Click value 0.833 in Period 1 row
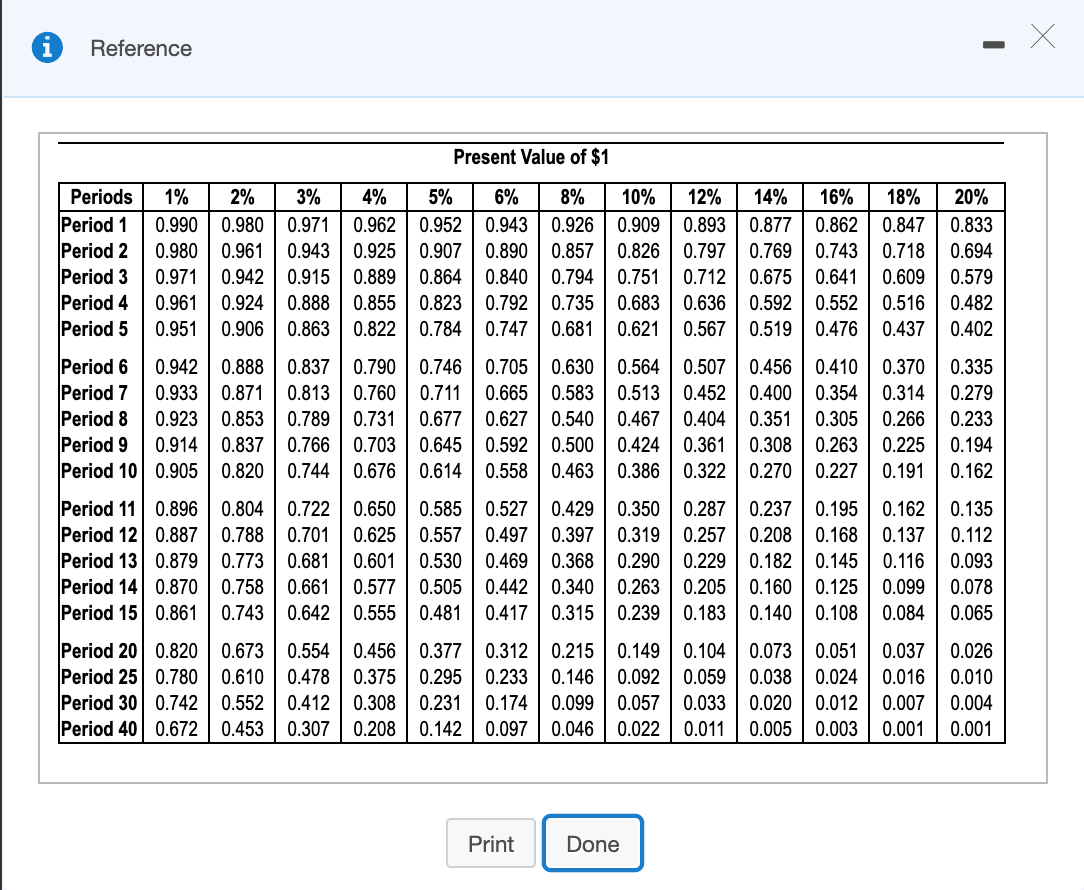1084x890 pixels. click(971, 225)
